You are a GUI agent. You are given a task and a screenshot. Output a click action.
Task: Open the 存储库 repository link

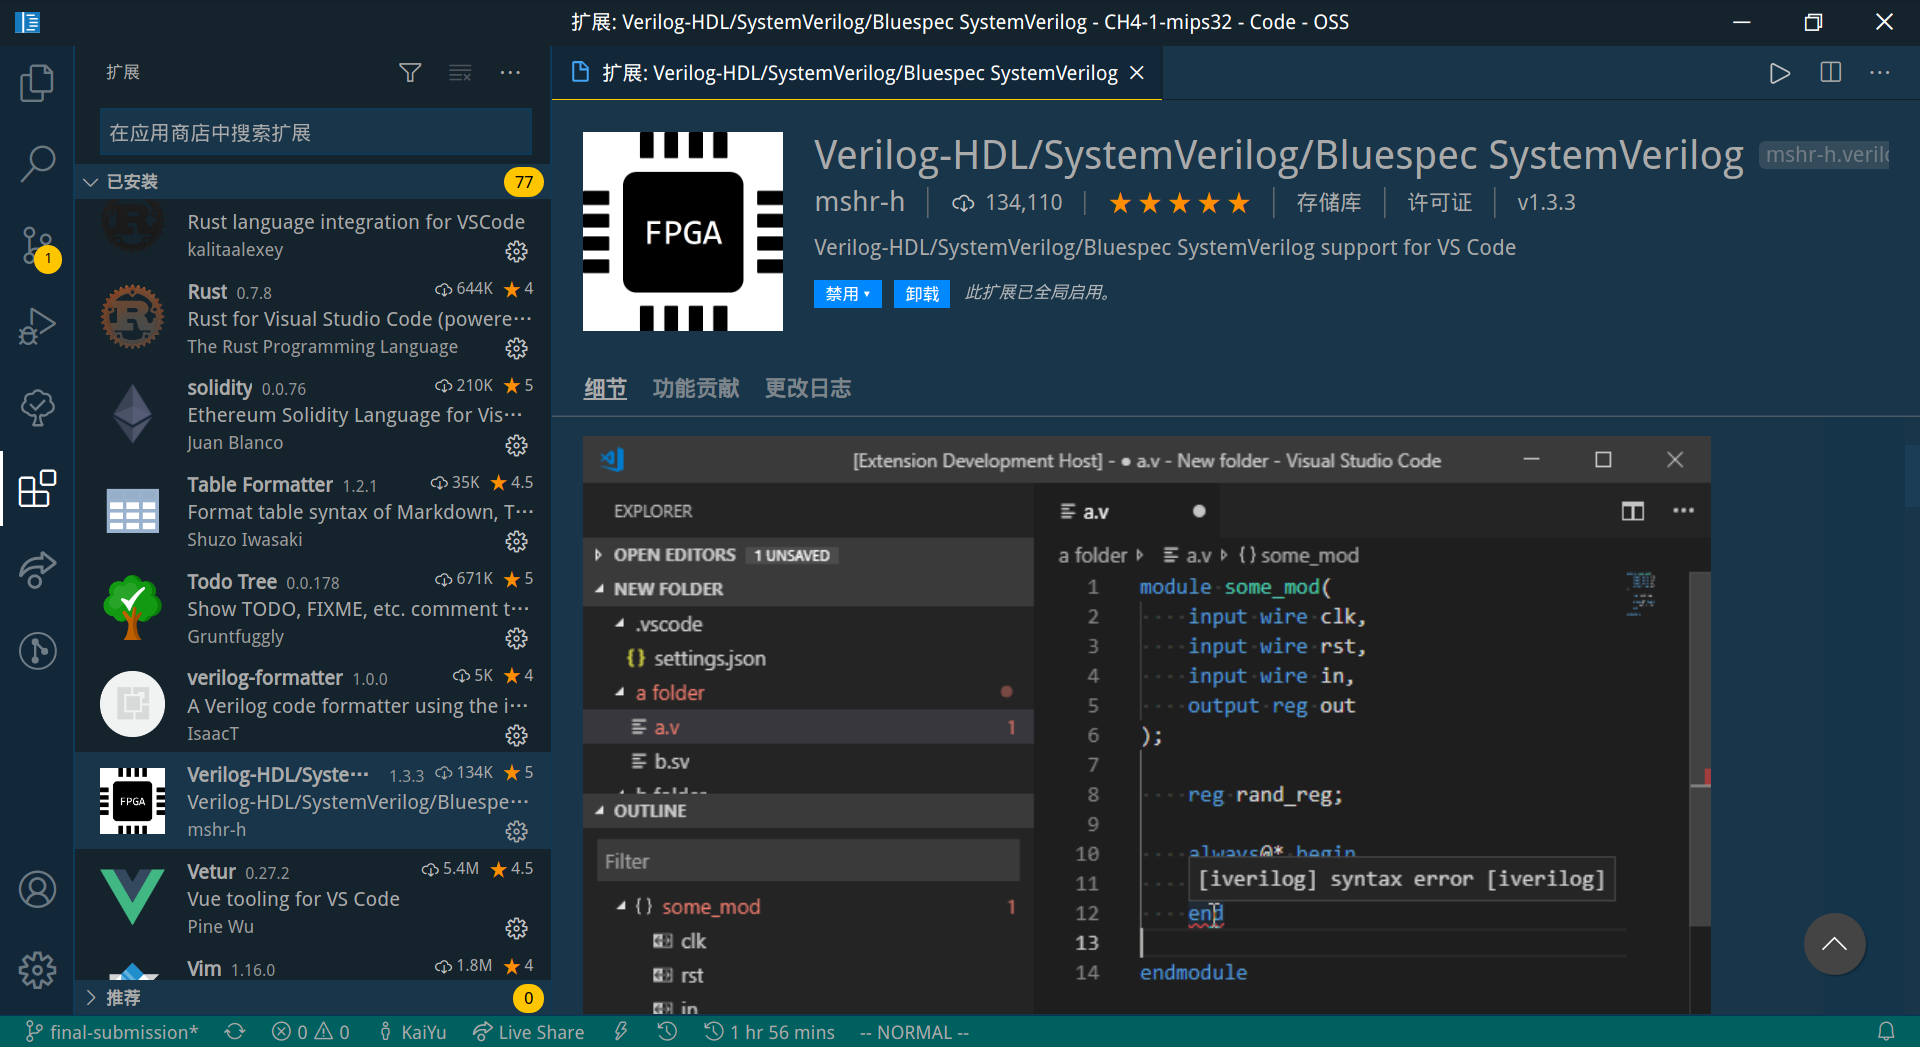[x=1330, y=202]
